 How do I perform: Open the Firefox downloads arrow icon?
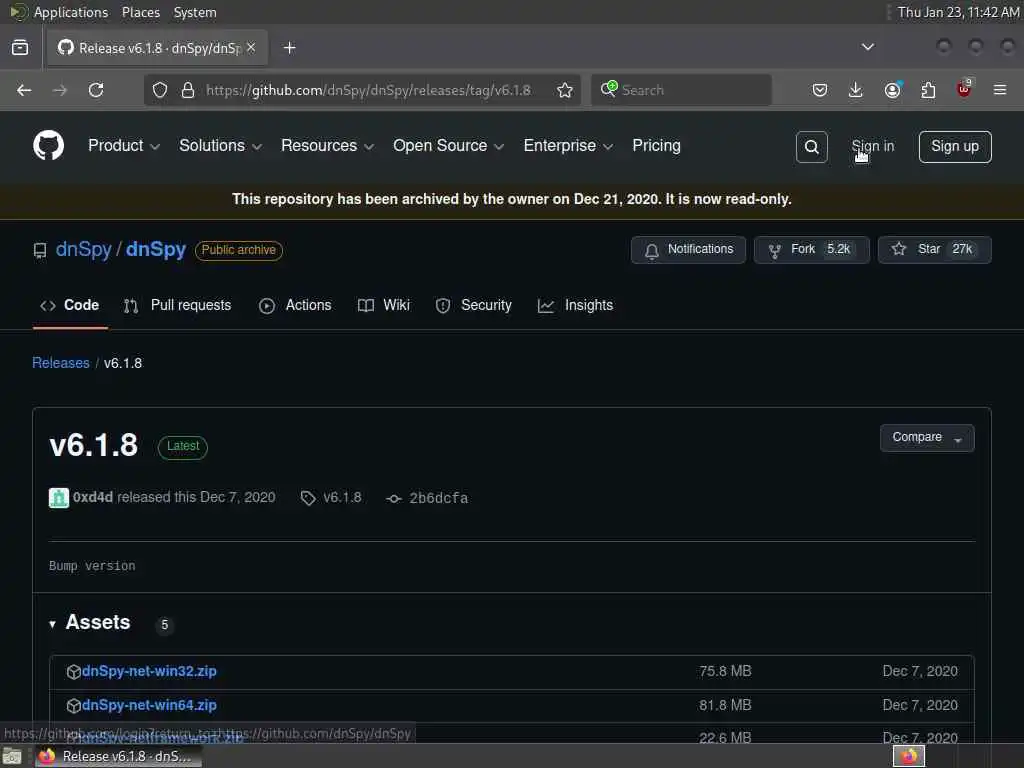click(x=856, y=90)
